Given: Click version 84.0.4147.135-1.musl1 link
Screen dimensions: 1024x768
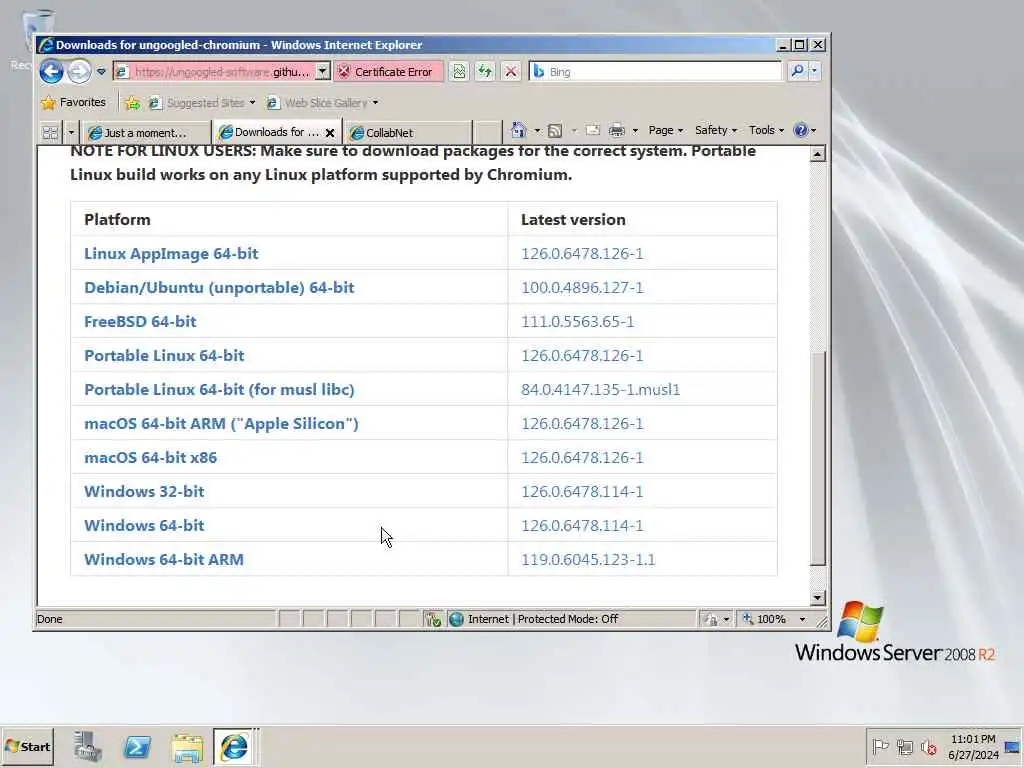Looking at the screenshot, I should click(x=600, y=389).
